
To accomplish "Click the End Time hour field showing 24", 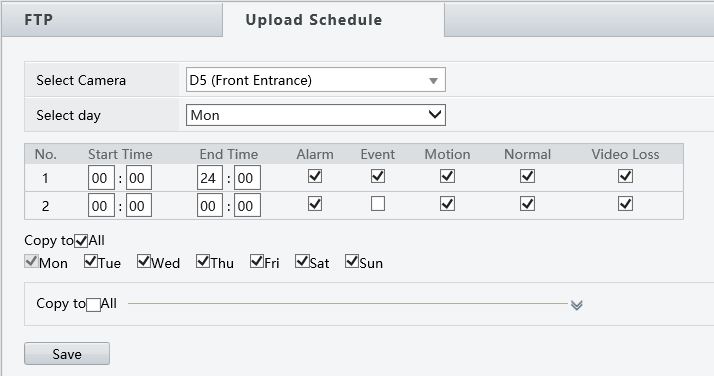I will click(210, 178).
